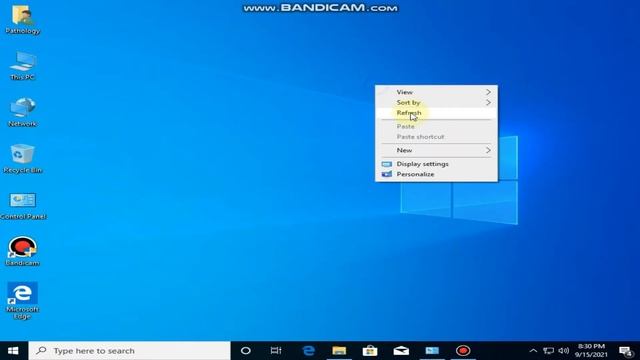Click the Cortana circle icon
Image resolution: width=640 pixels, height=360 pixels.
(x=246, y=351)
